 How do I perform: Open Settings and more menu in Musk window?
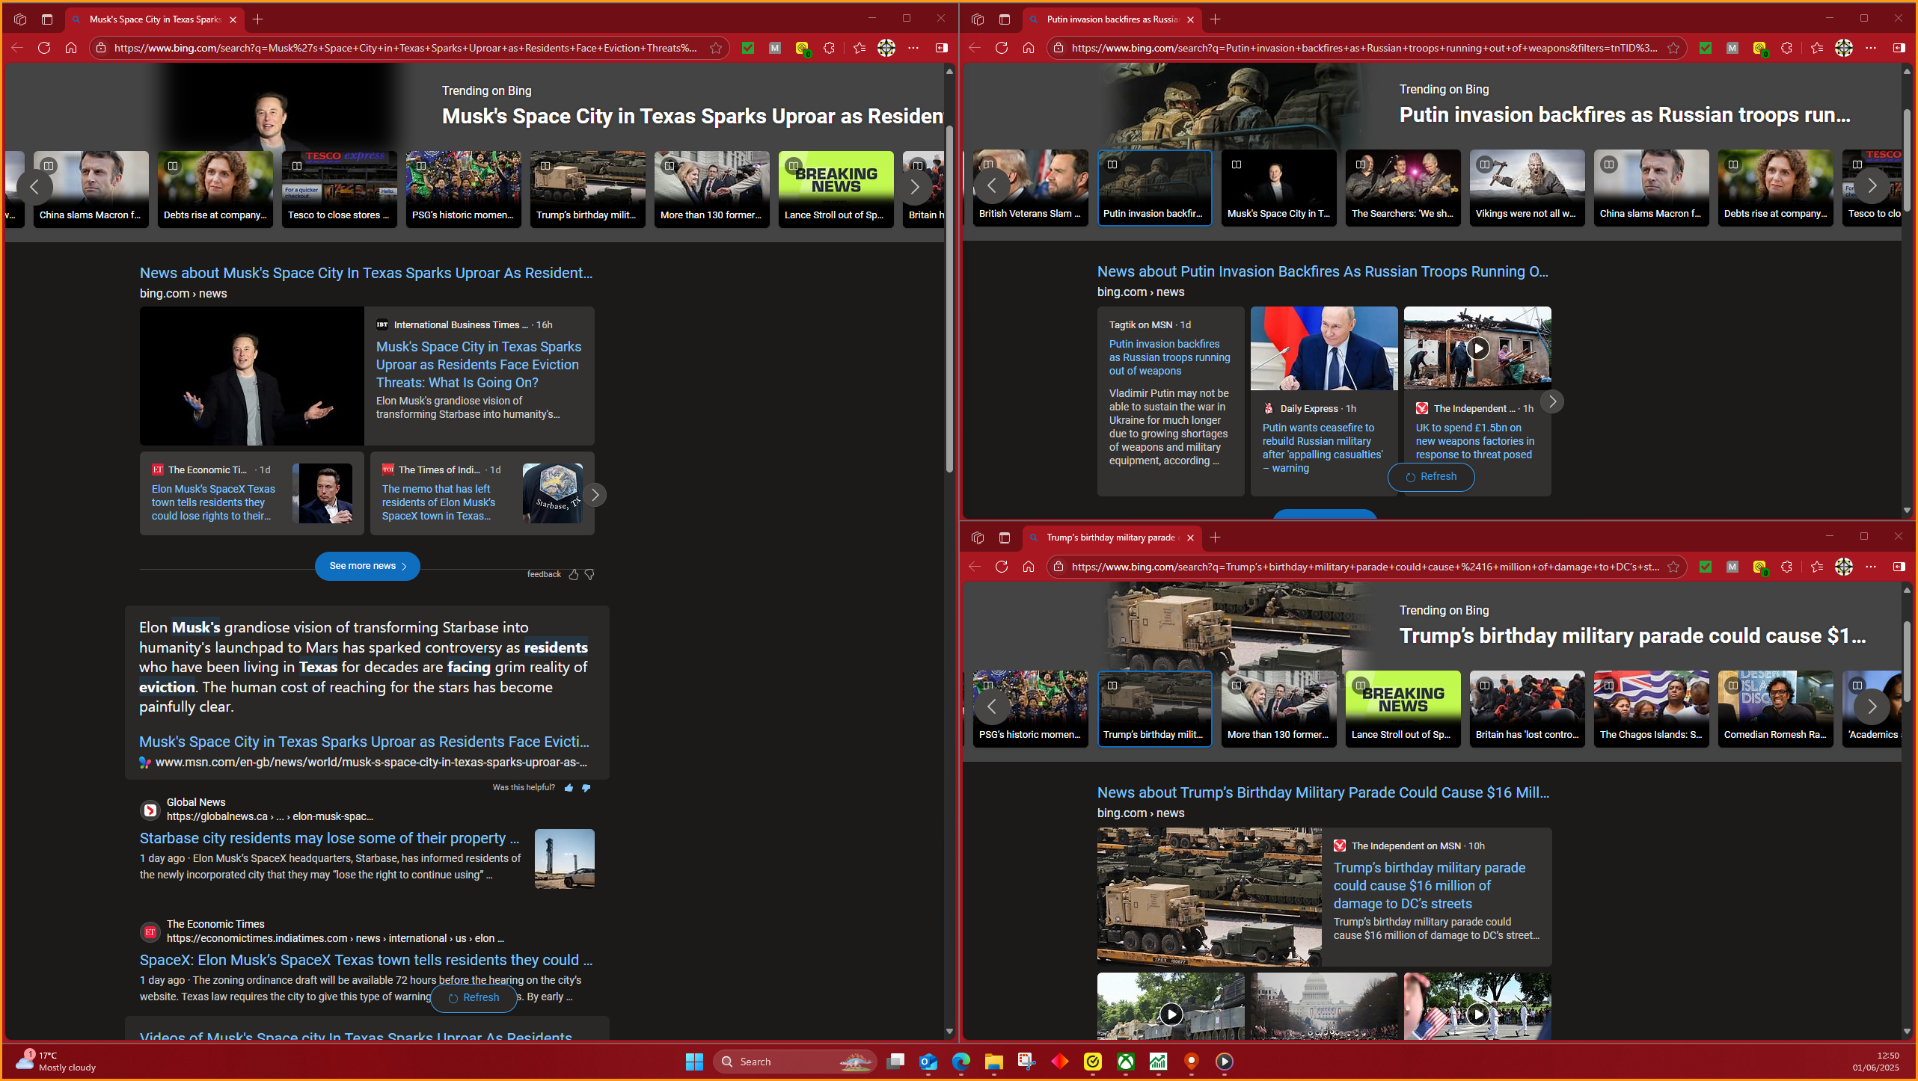tap(913, 48)
